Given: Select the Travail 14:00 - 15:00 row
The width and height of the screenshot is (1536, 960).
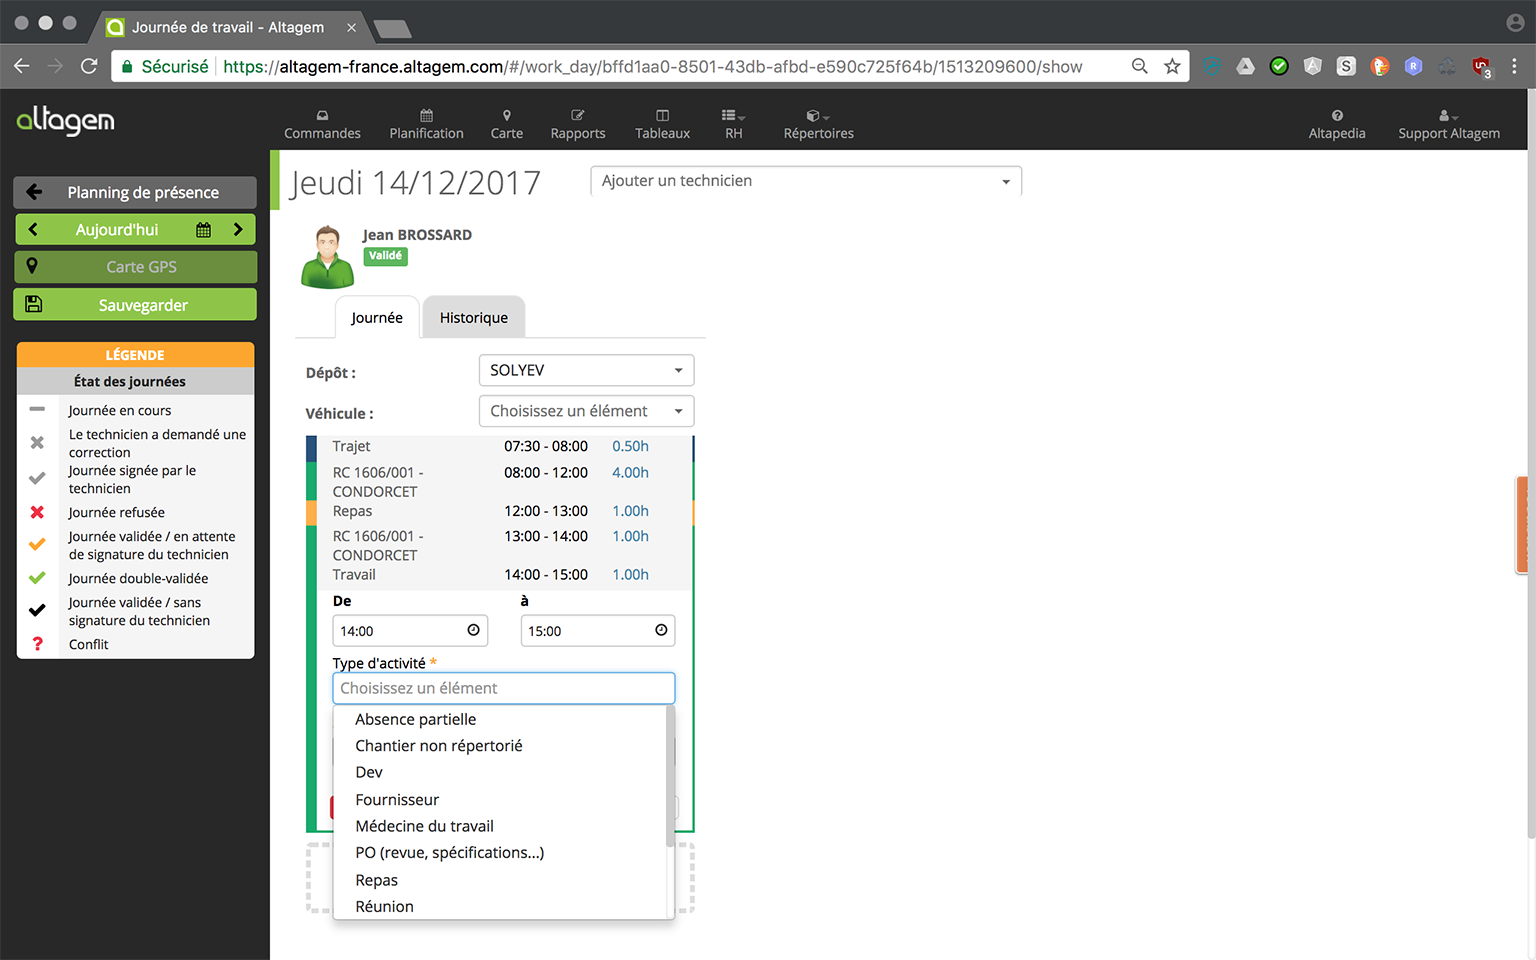Looking at the screenshot, I should tap(499, 575).
